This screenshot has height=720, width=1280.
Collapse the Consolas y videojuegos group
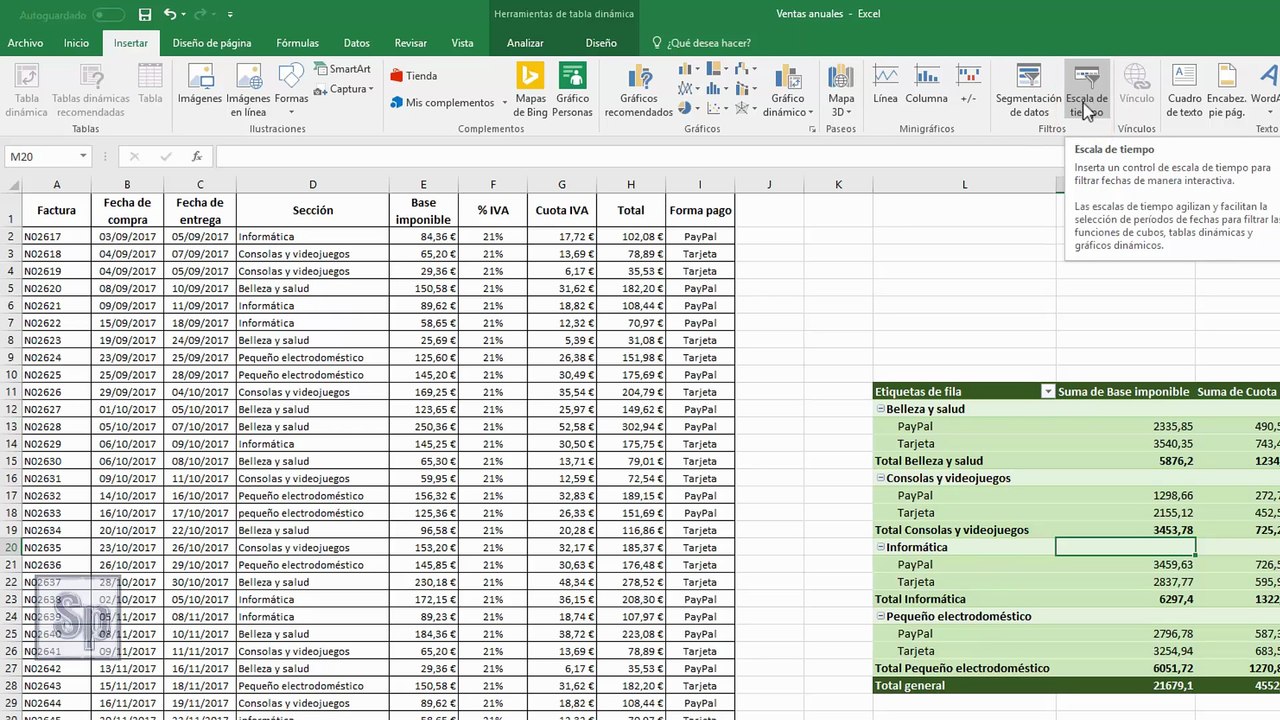[x=881, y=478]
